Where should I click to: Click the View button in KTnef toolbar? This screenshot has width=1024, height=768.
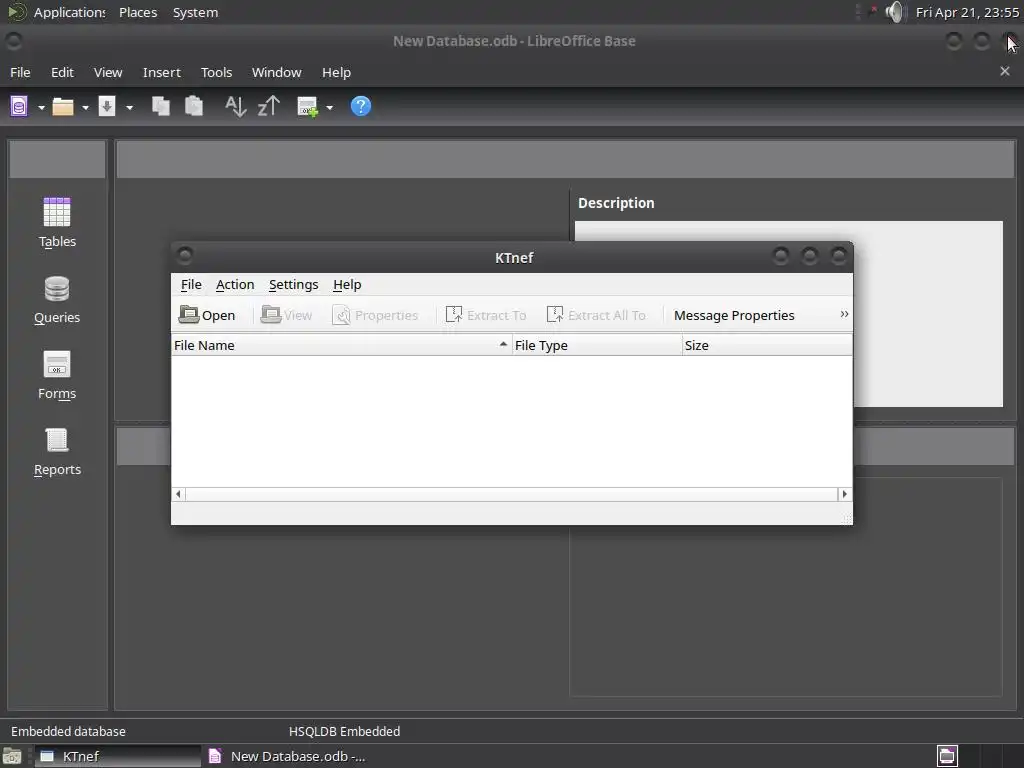286,315
